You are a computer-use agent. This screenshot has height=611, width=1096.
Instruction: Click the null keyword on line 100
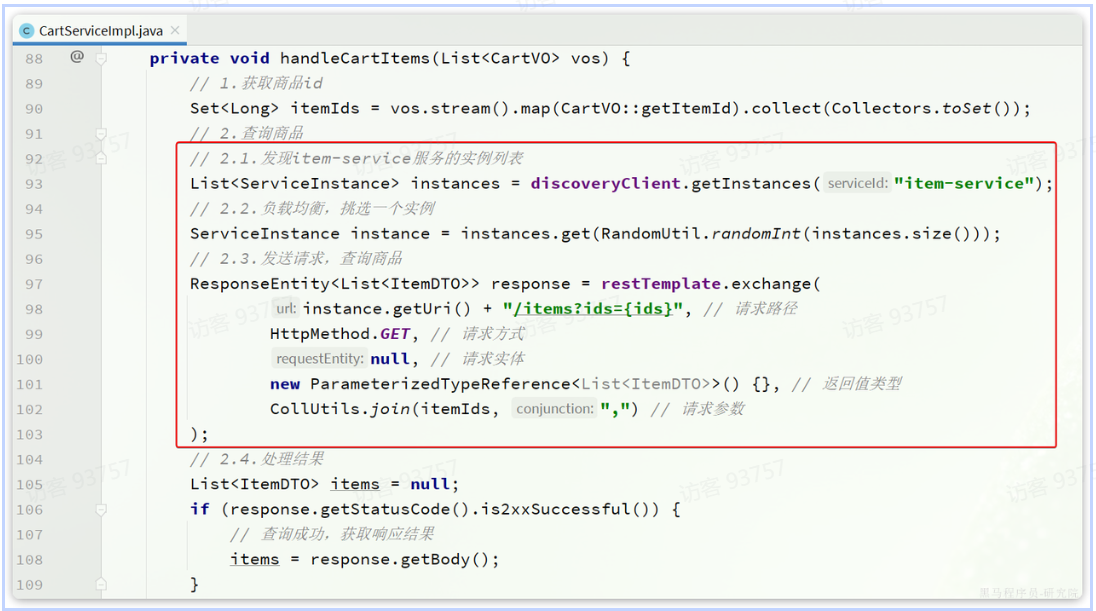pos(390,359)
